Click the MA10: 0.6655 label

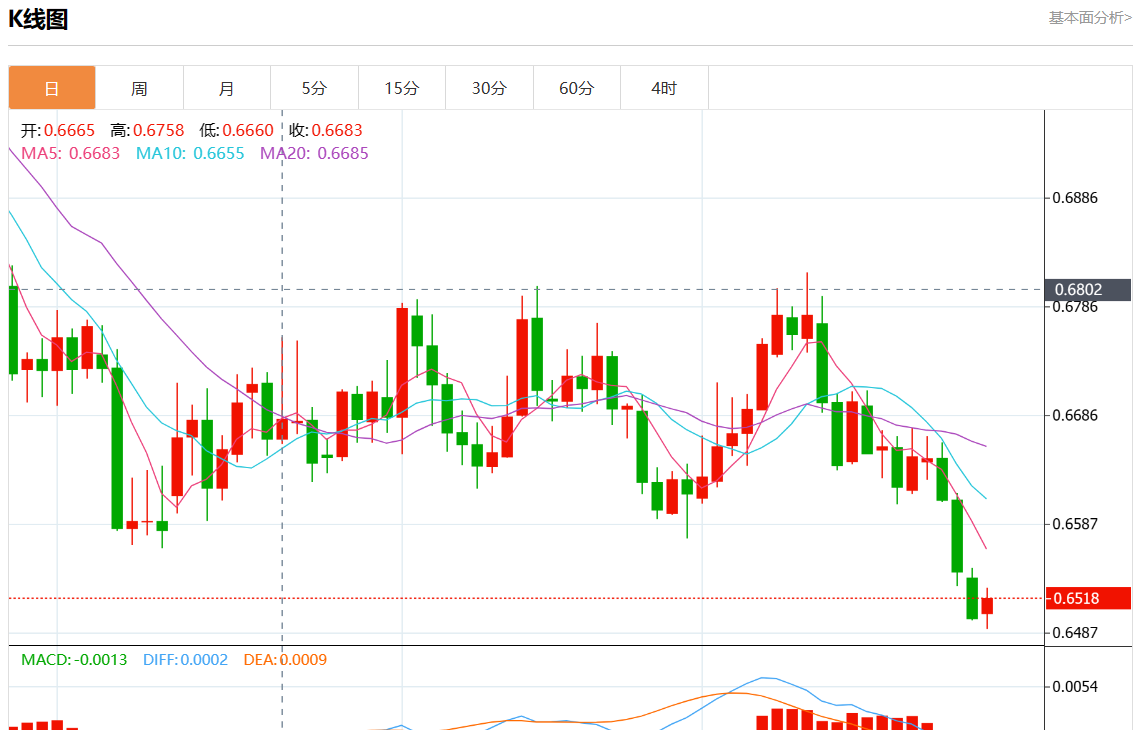point(190,153)
